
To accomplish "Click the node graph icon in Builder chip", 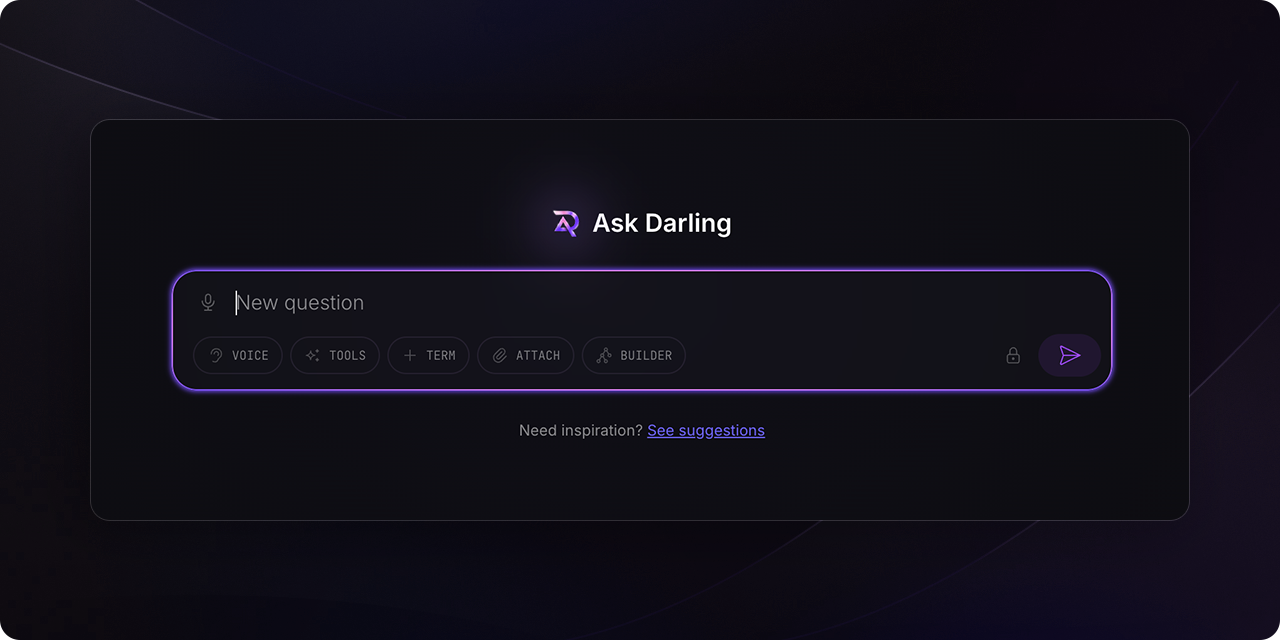I will [x=604, y=355].
